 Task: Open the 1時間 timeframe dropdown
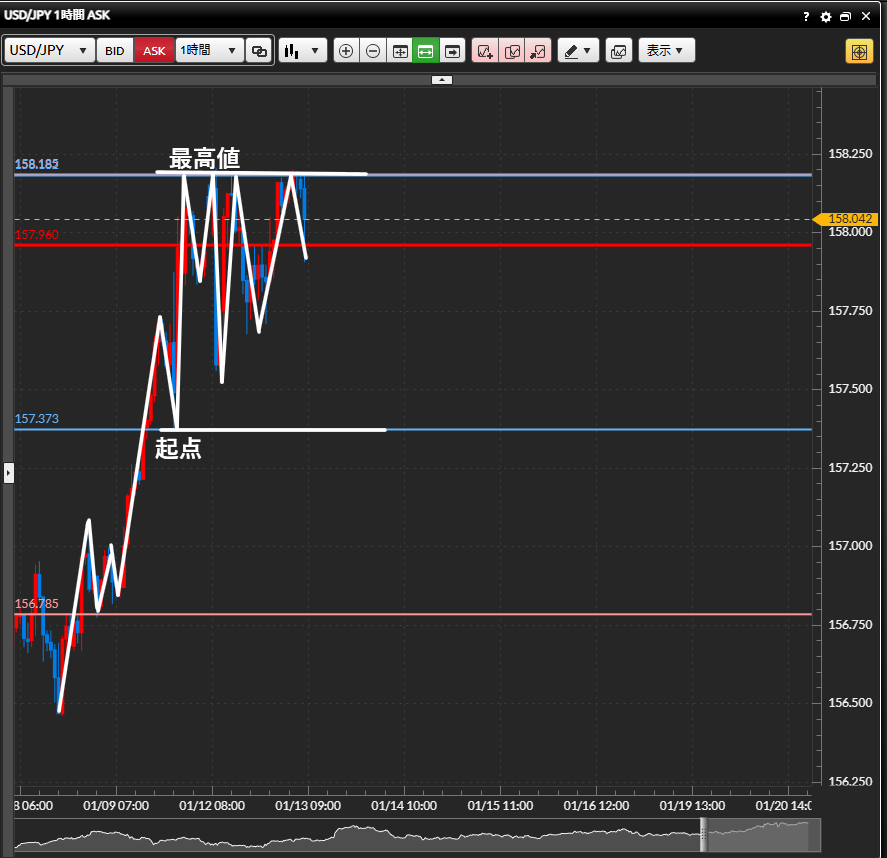[x=209, y=51]
